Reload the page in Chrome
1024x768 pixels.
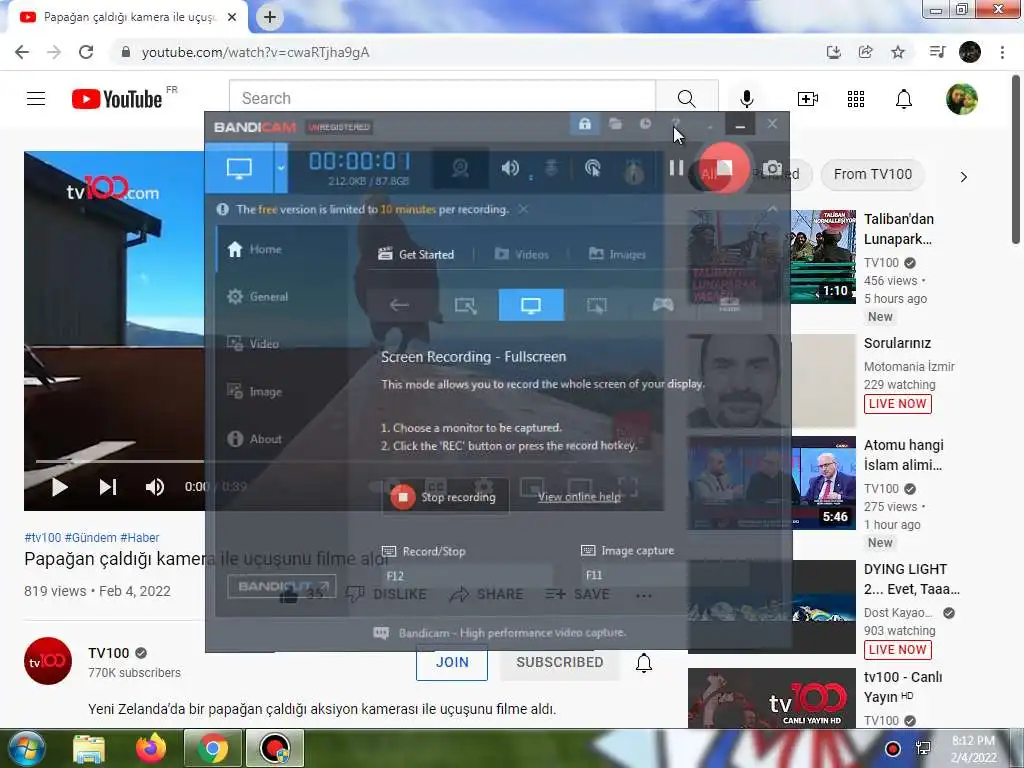[86, 52]
